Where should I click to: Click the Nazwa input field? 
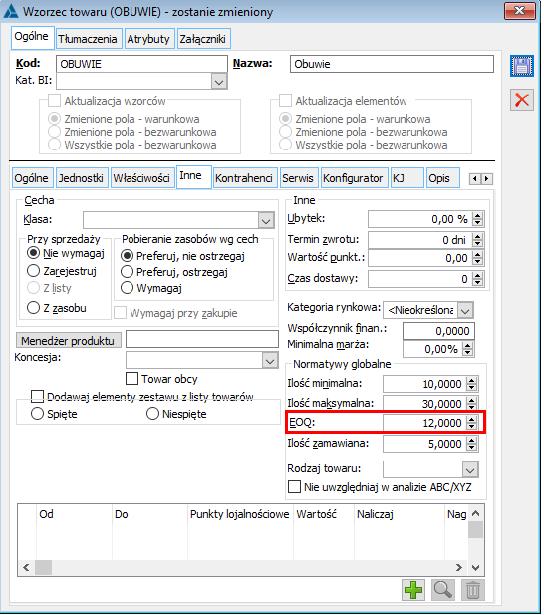391,64
